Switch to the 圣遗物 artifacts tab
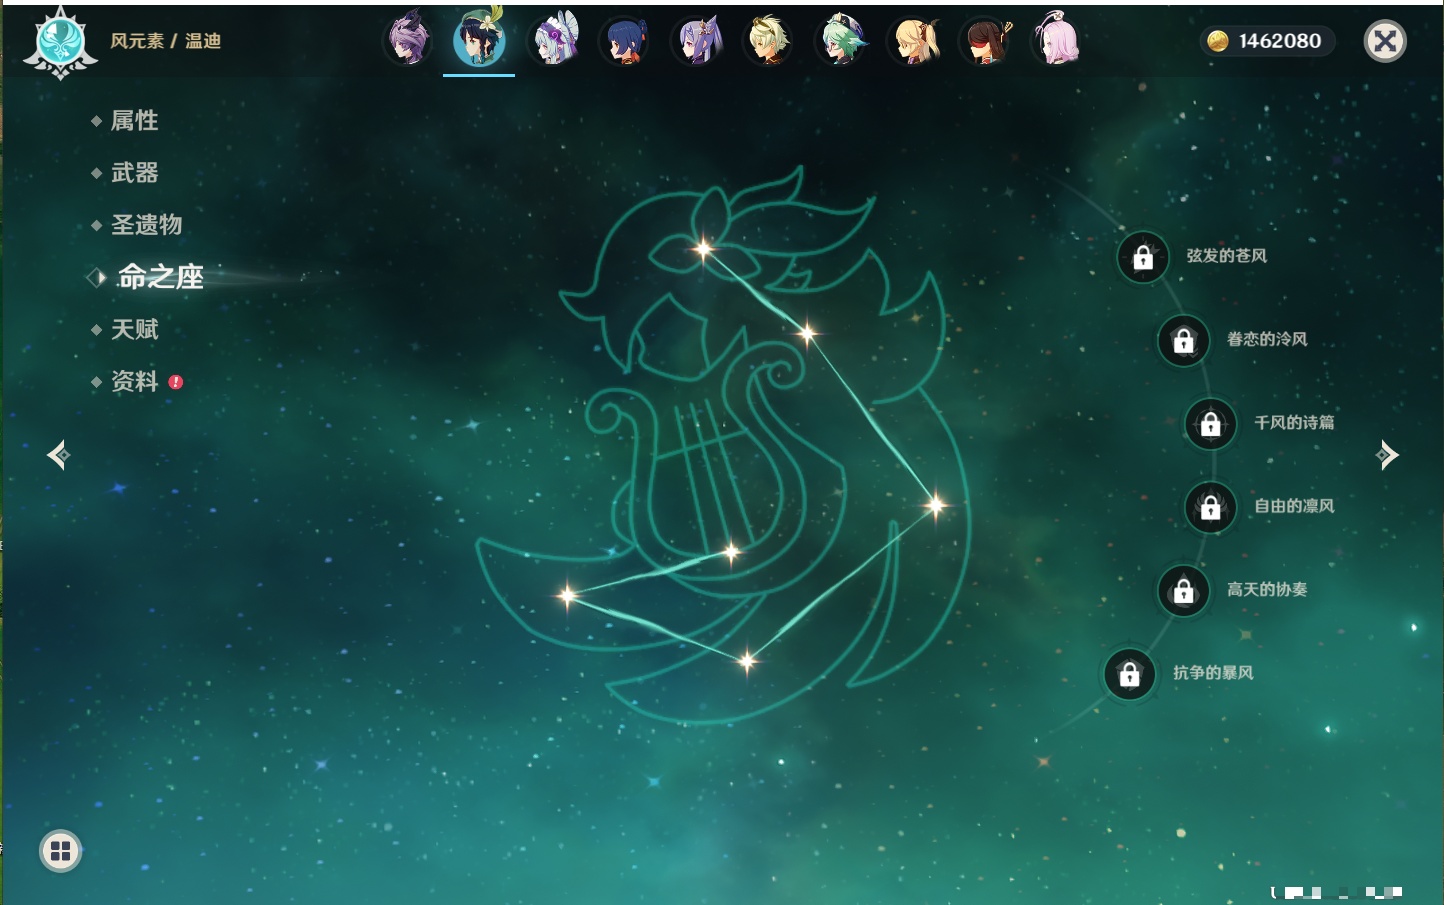1444x905 pixels. tap(146, 225)
